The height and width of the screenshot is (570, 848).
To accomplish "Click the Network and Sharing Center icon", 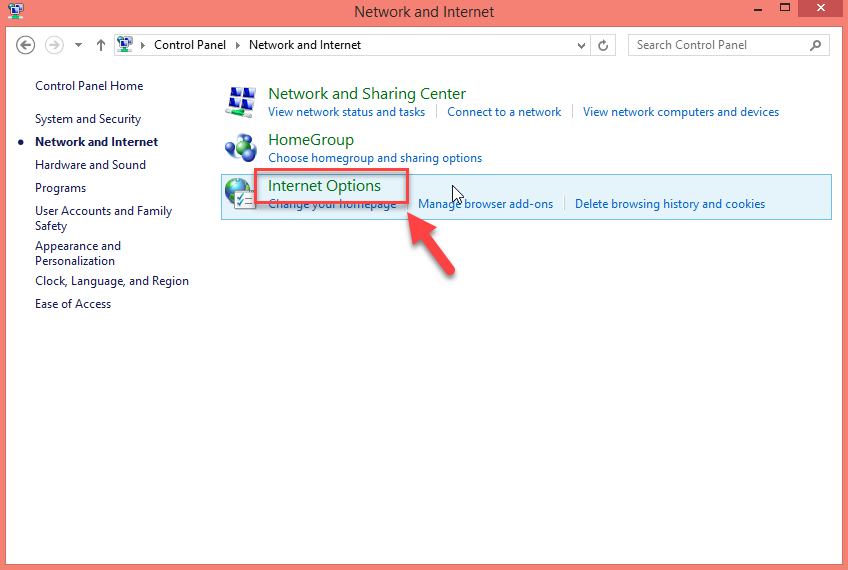I will point(241,101).
